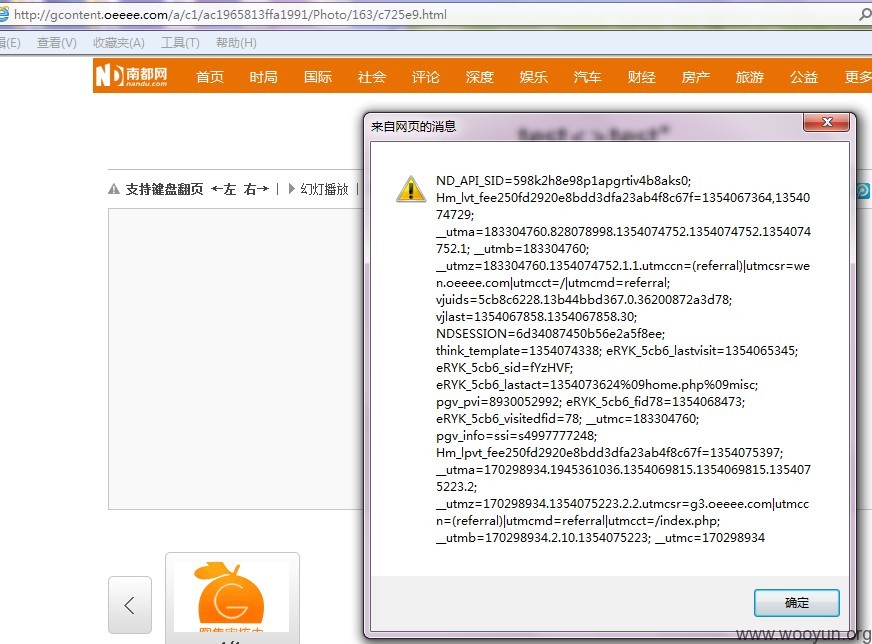Click 确定 to dismiss the message dialog
Screen dimensions: 872x644
[x=796, y=603]
